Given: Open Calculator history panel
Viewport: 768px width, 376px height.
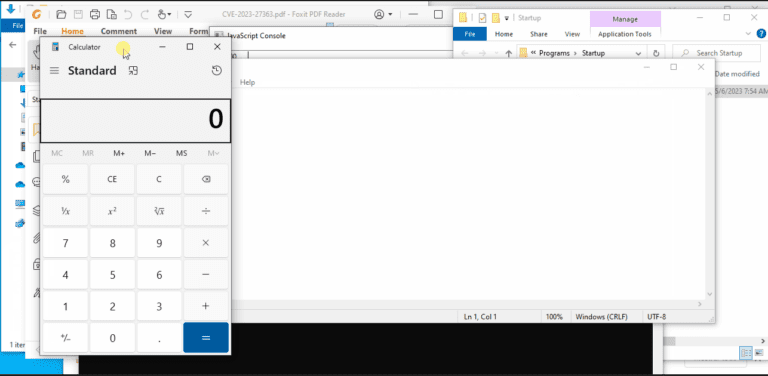Looking at the screenshot, I should click(x=216, y=70).
